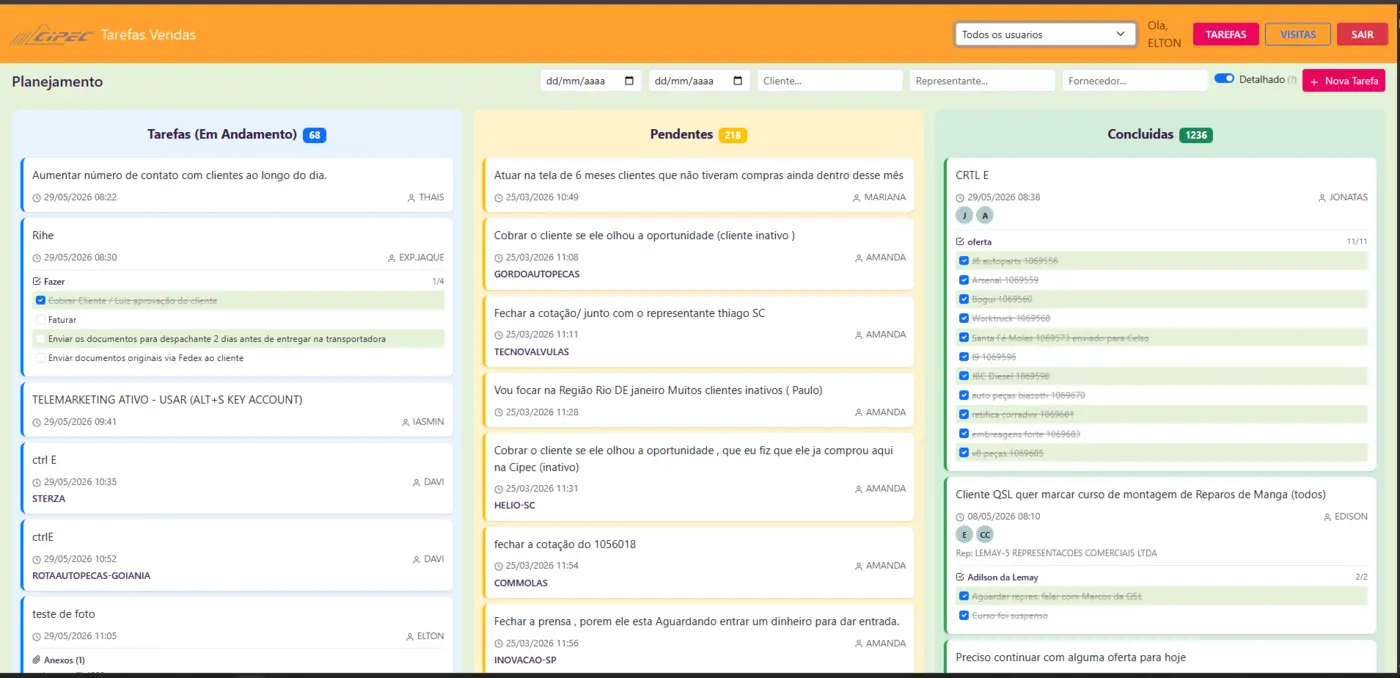
Task: Click the checklist icon beside Fazer
Action: point(37,282)
